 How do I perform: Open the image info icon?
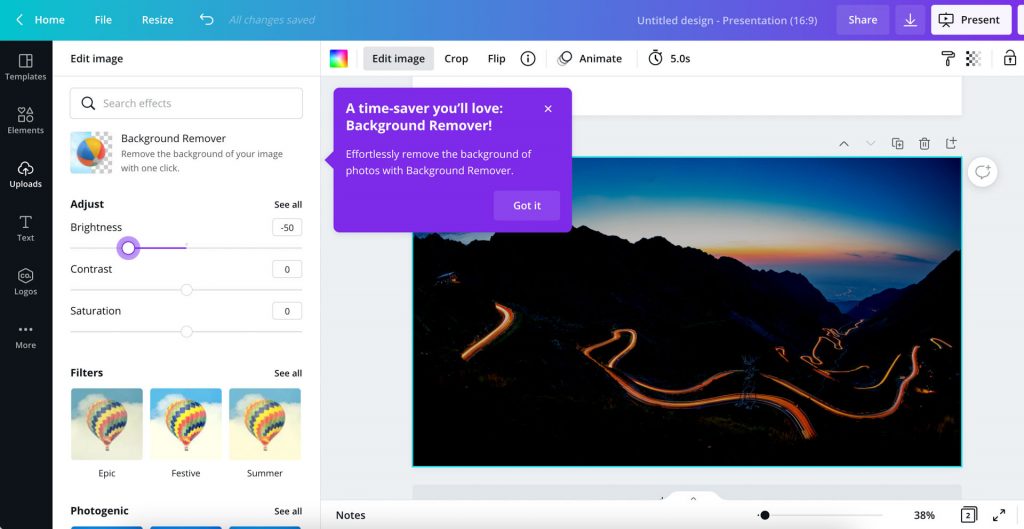pyautogui.click(x=528, y=59)
